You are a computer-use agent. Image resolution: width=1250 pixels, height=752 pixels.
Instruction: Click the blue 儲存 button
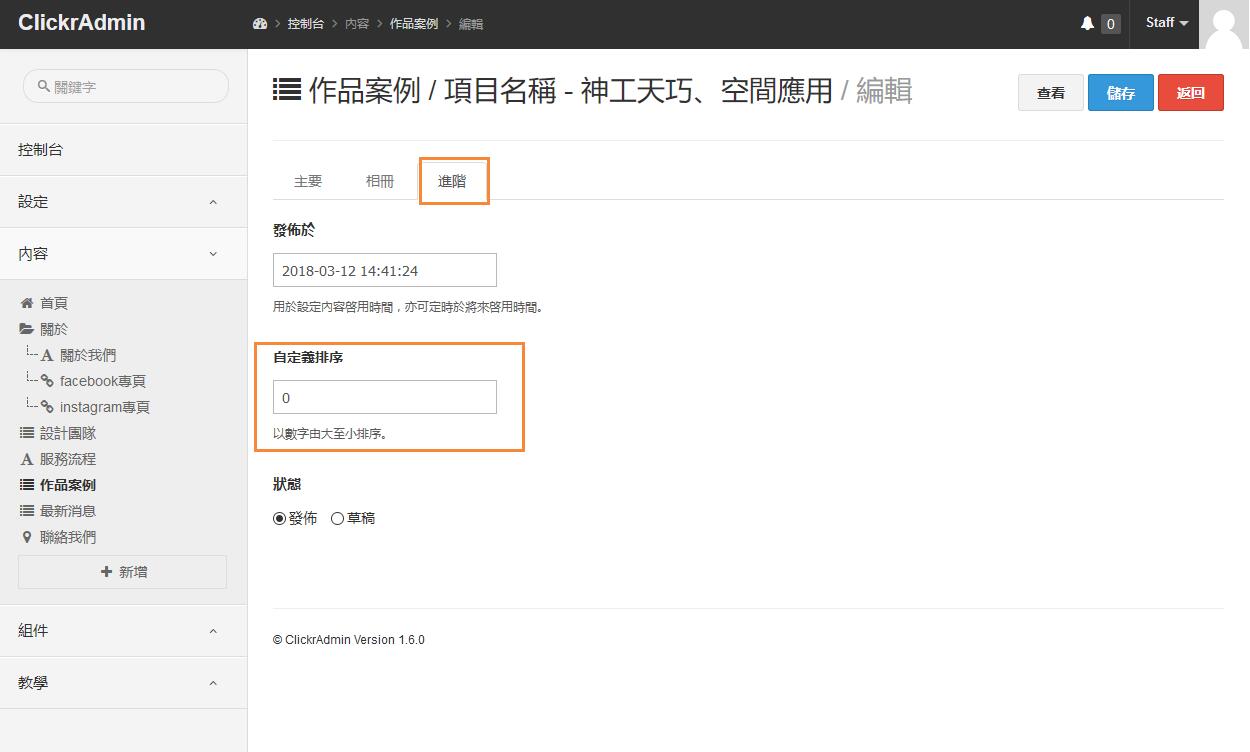(1121, 93)
